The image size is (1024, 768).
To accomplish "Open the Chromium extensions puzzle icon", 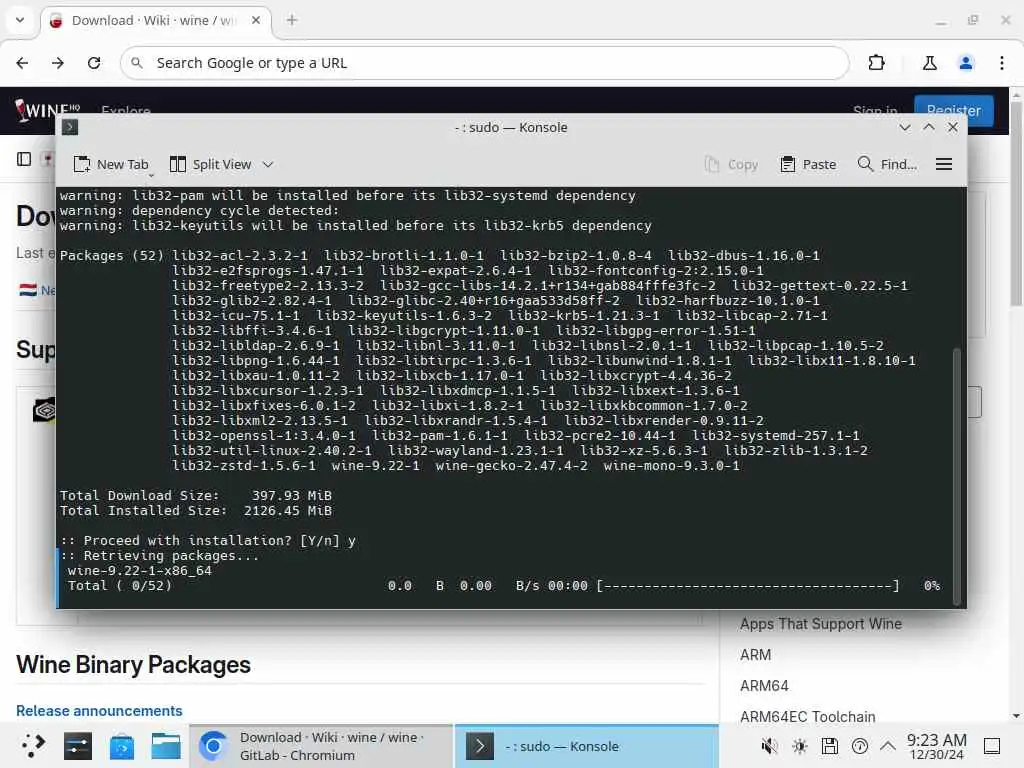I will (x=876, y=63).
